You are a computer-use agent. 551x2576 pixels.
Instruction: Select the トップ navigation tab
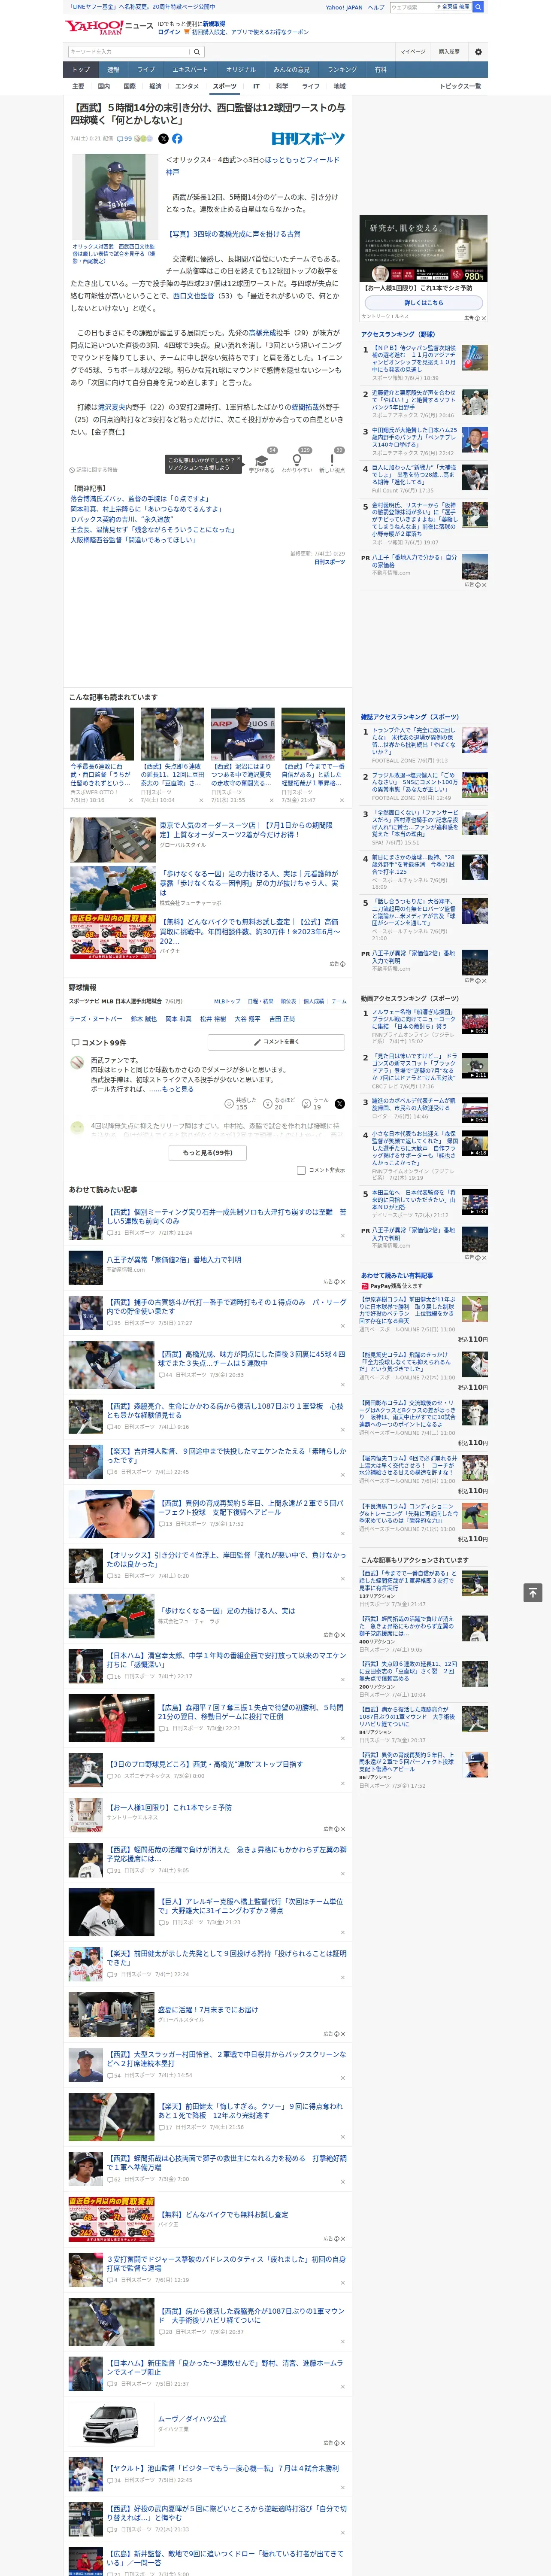coord(81,70)
